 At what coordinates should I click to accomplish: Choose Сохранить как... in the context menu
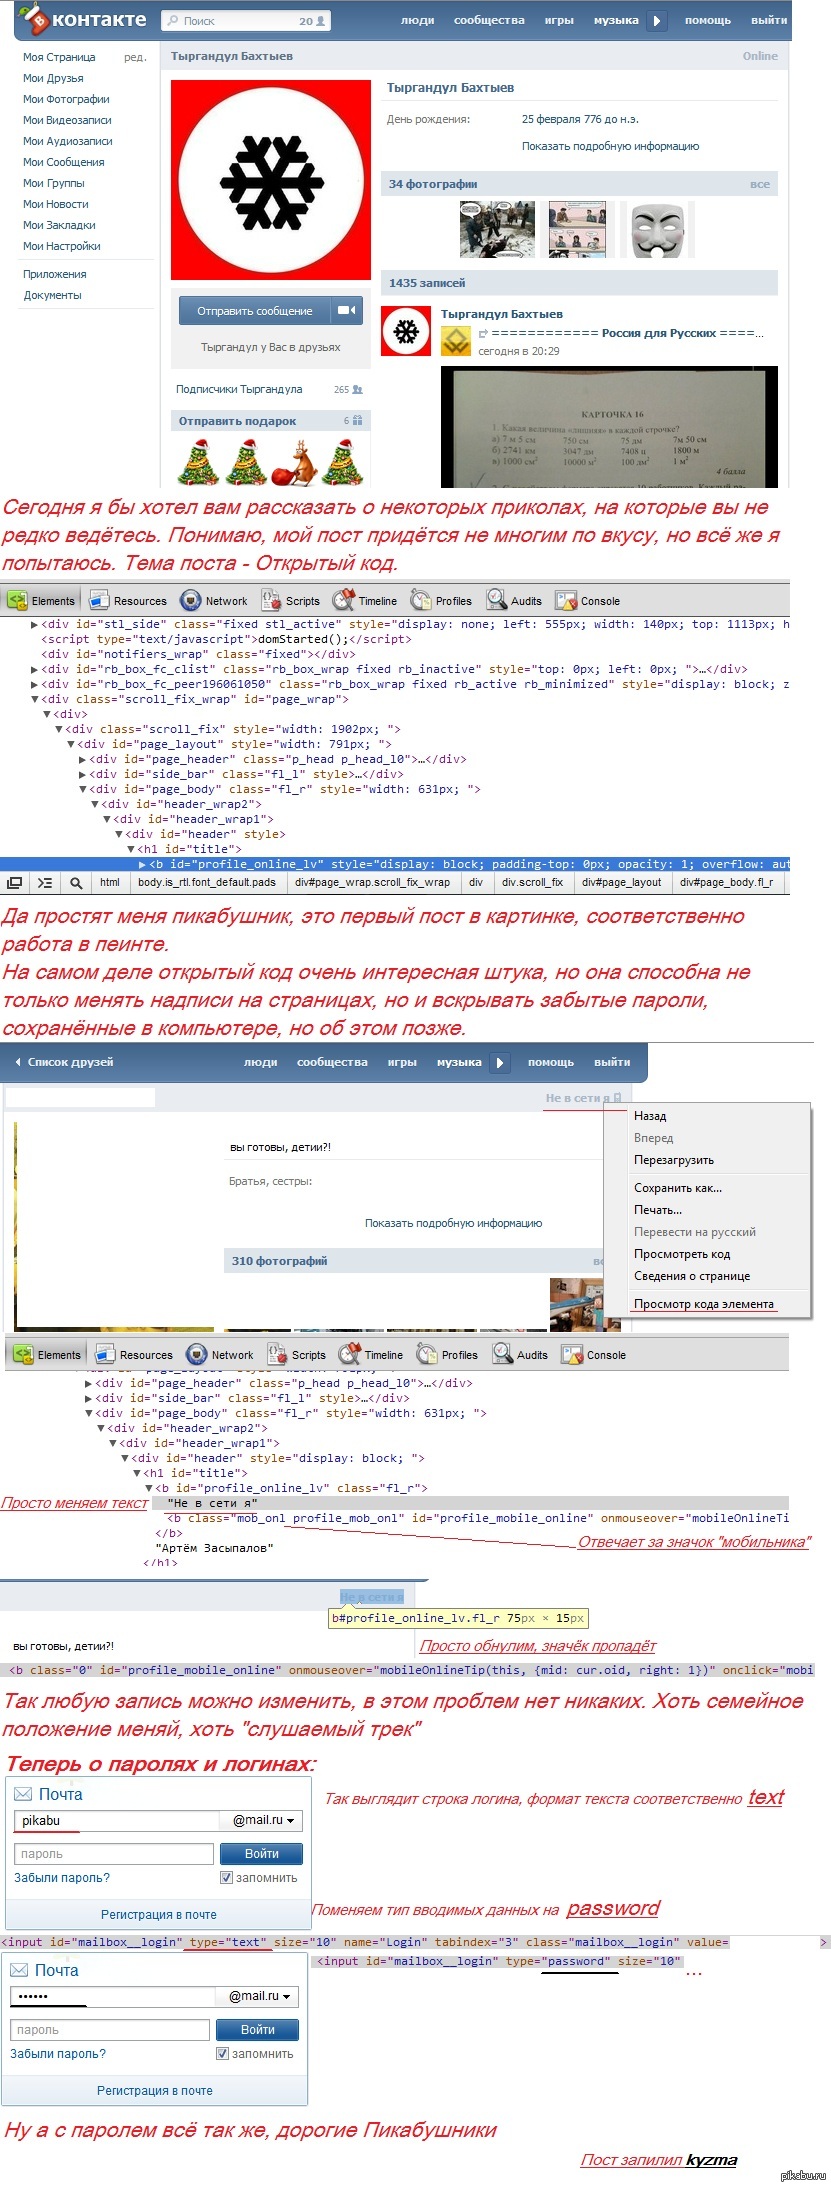tap(678, 1188)
